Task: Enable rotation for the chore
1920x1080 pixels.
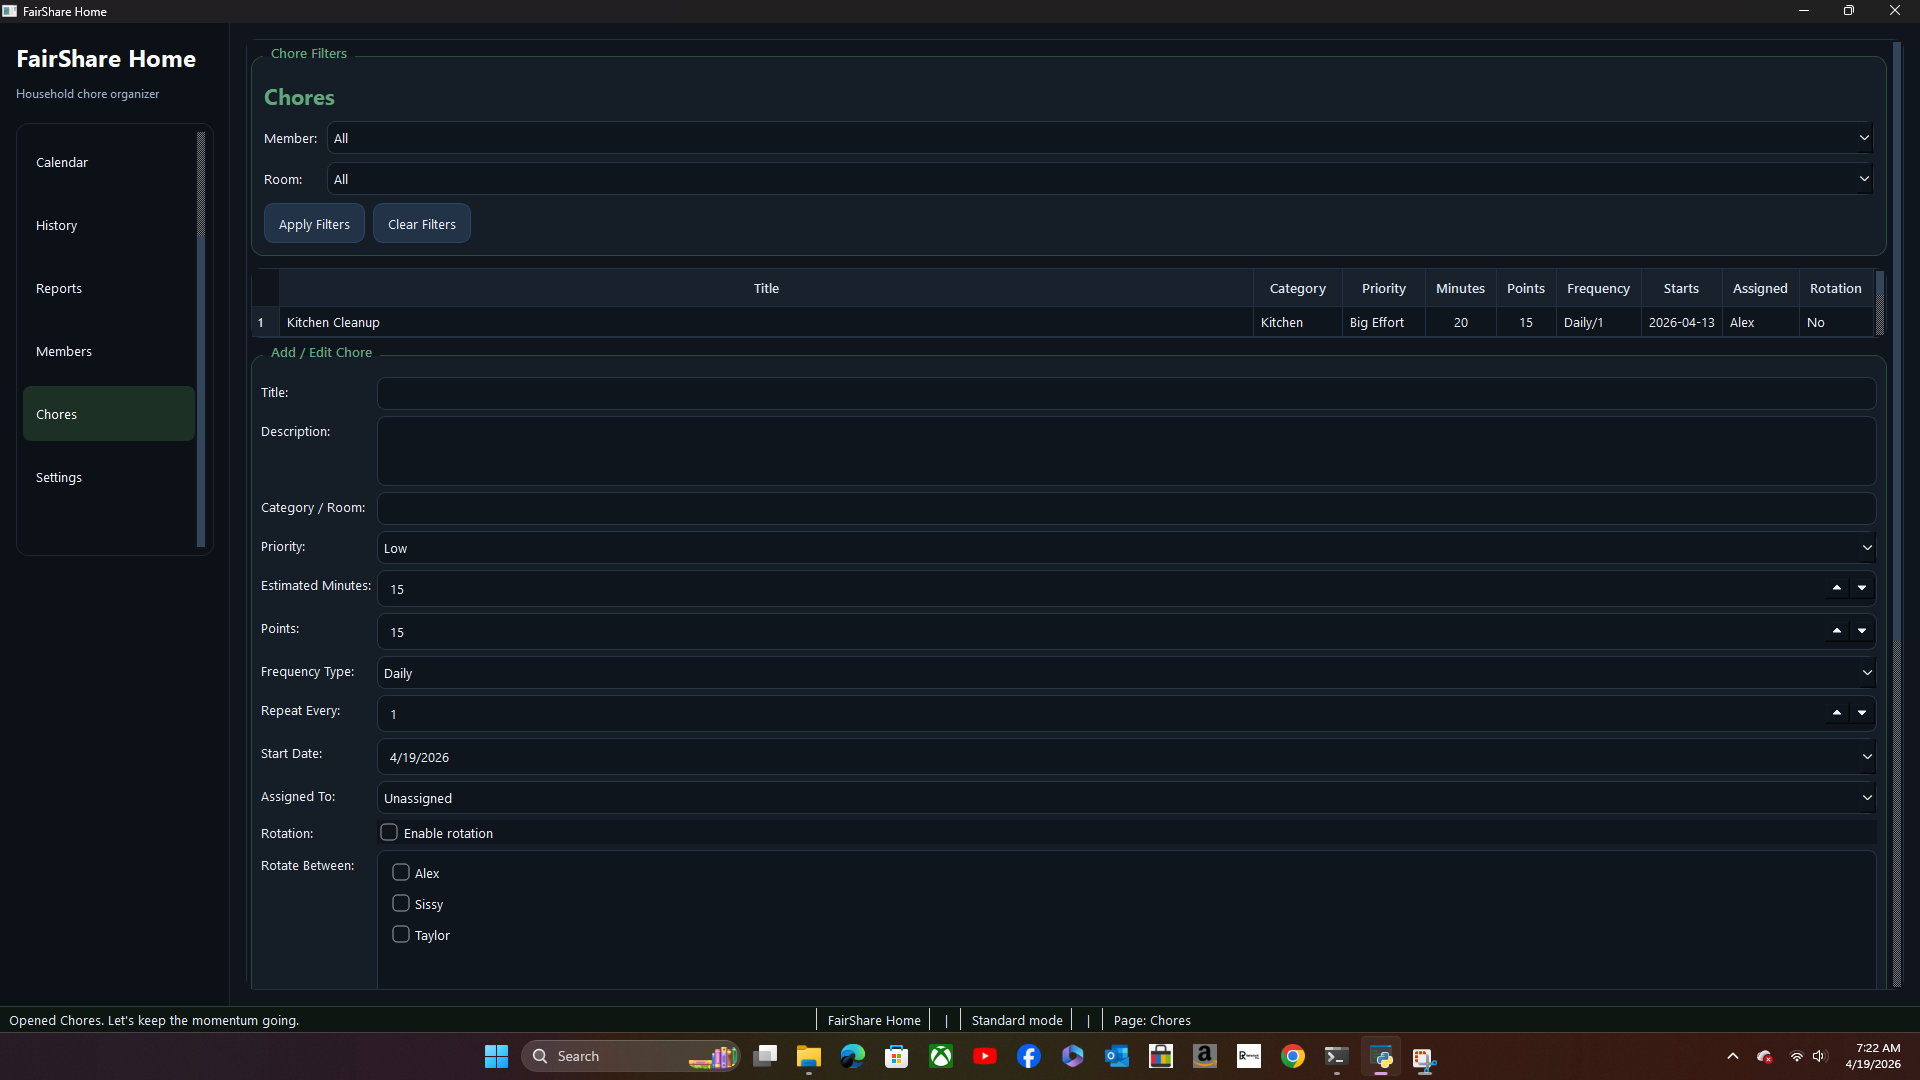Action: 390,831
